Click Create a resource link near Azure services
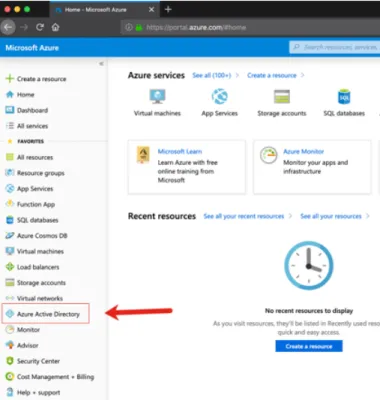This screenshot has height=400, width=380. click(272, 75)
